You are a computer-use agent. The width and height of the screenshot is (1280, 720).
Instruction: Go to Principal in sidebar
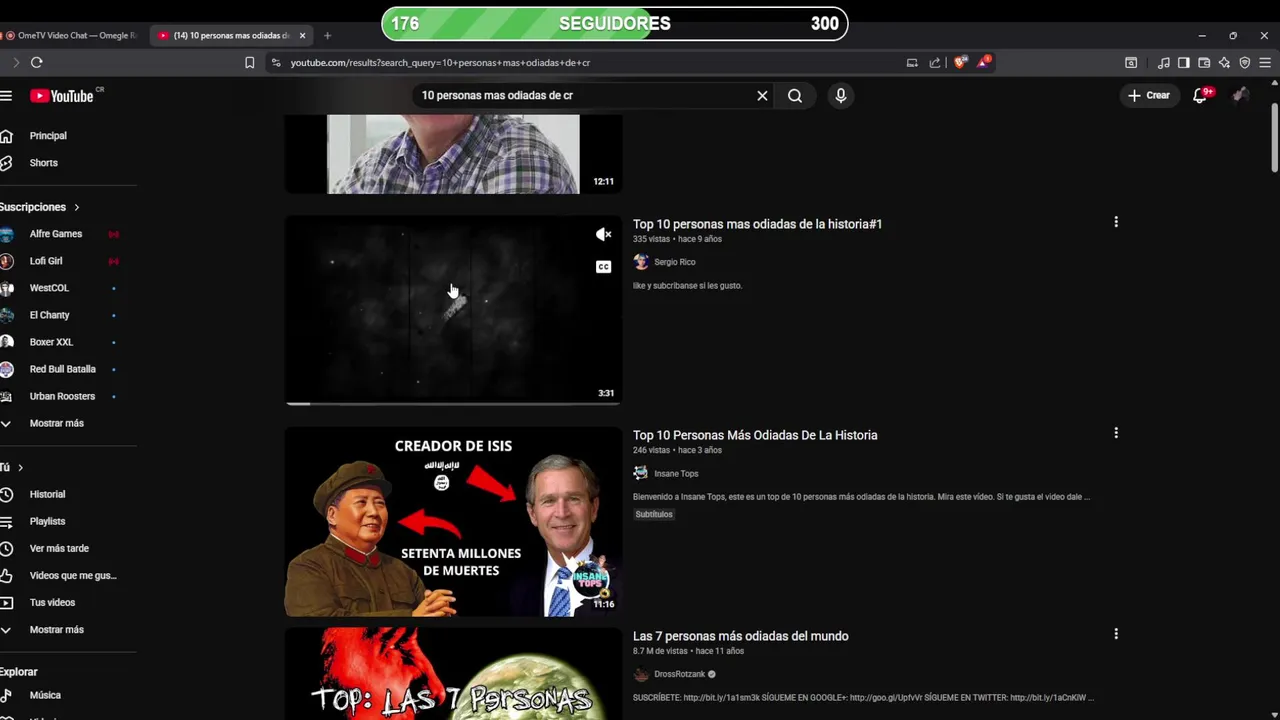coord(48,136)
